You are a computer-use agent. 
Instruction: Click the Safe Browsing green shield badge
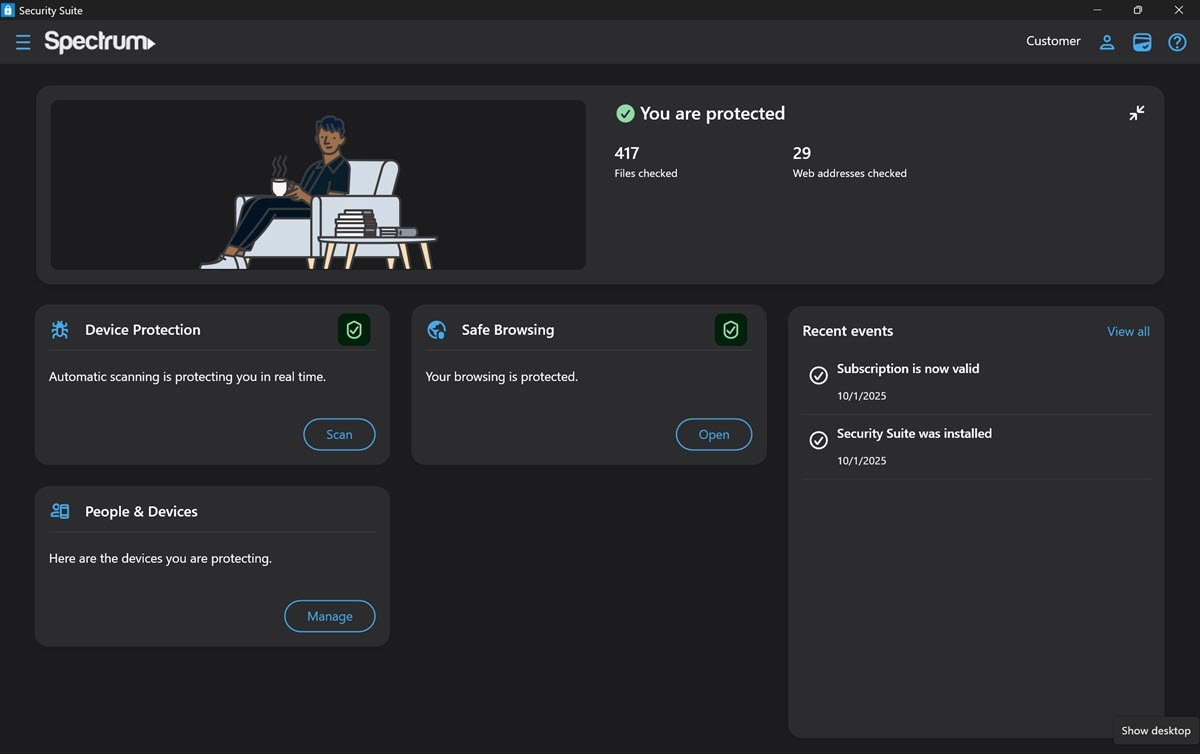click(x=731, y=330)
